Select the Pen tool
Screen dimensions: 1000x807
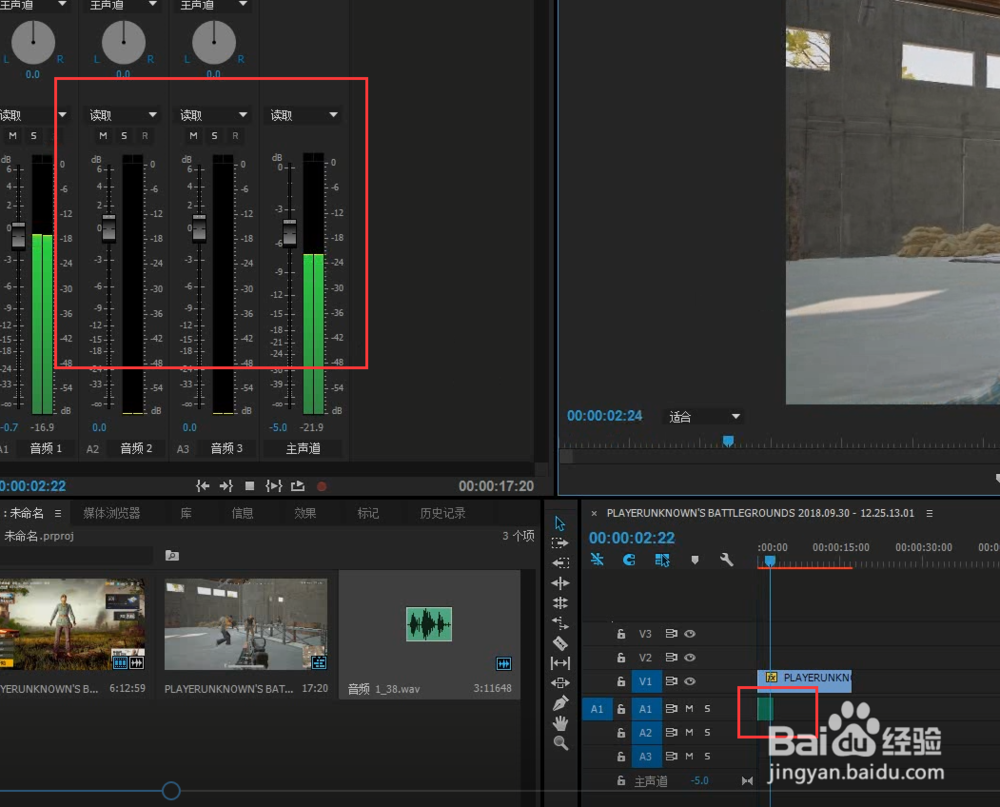(560, 703)
